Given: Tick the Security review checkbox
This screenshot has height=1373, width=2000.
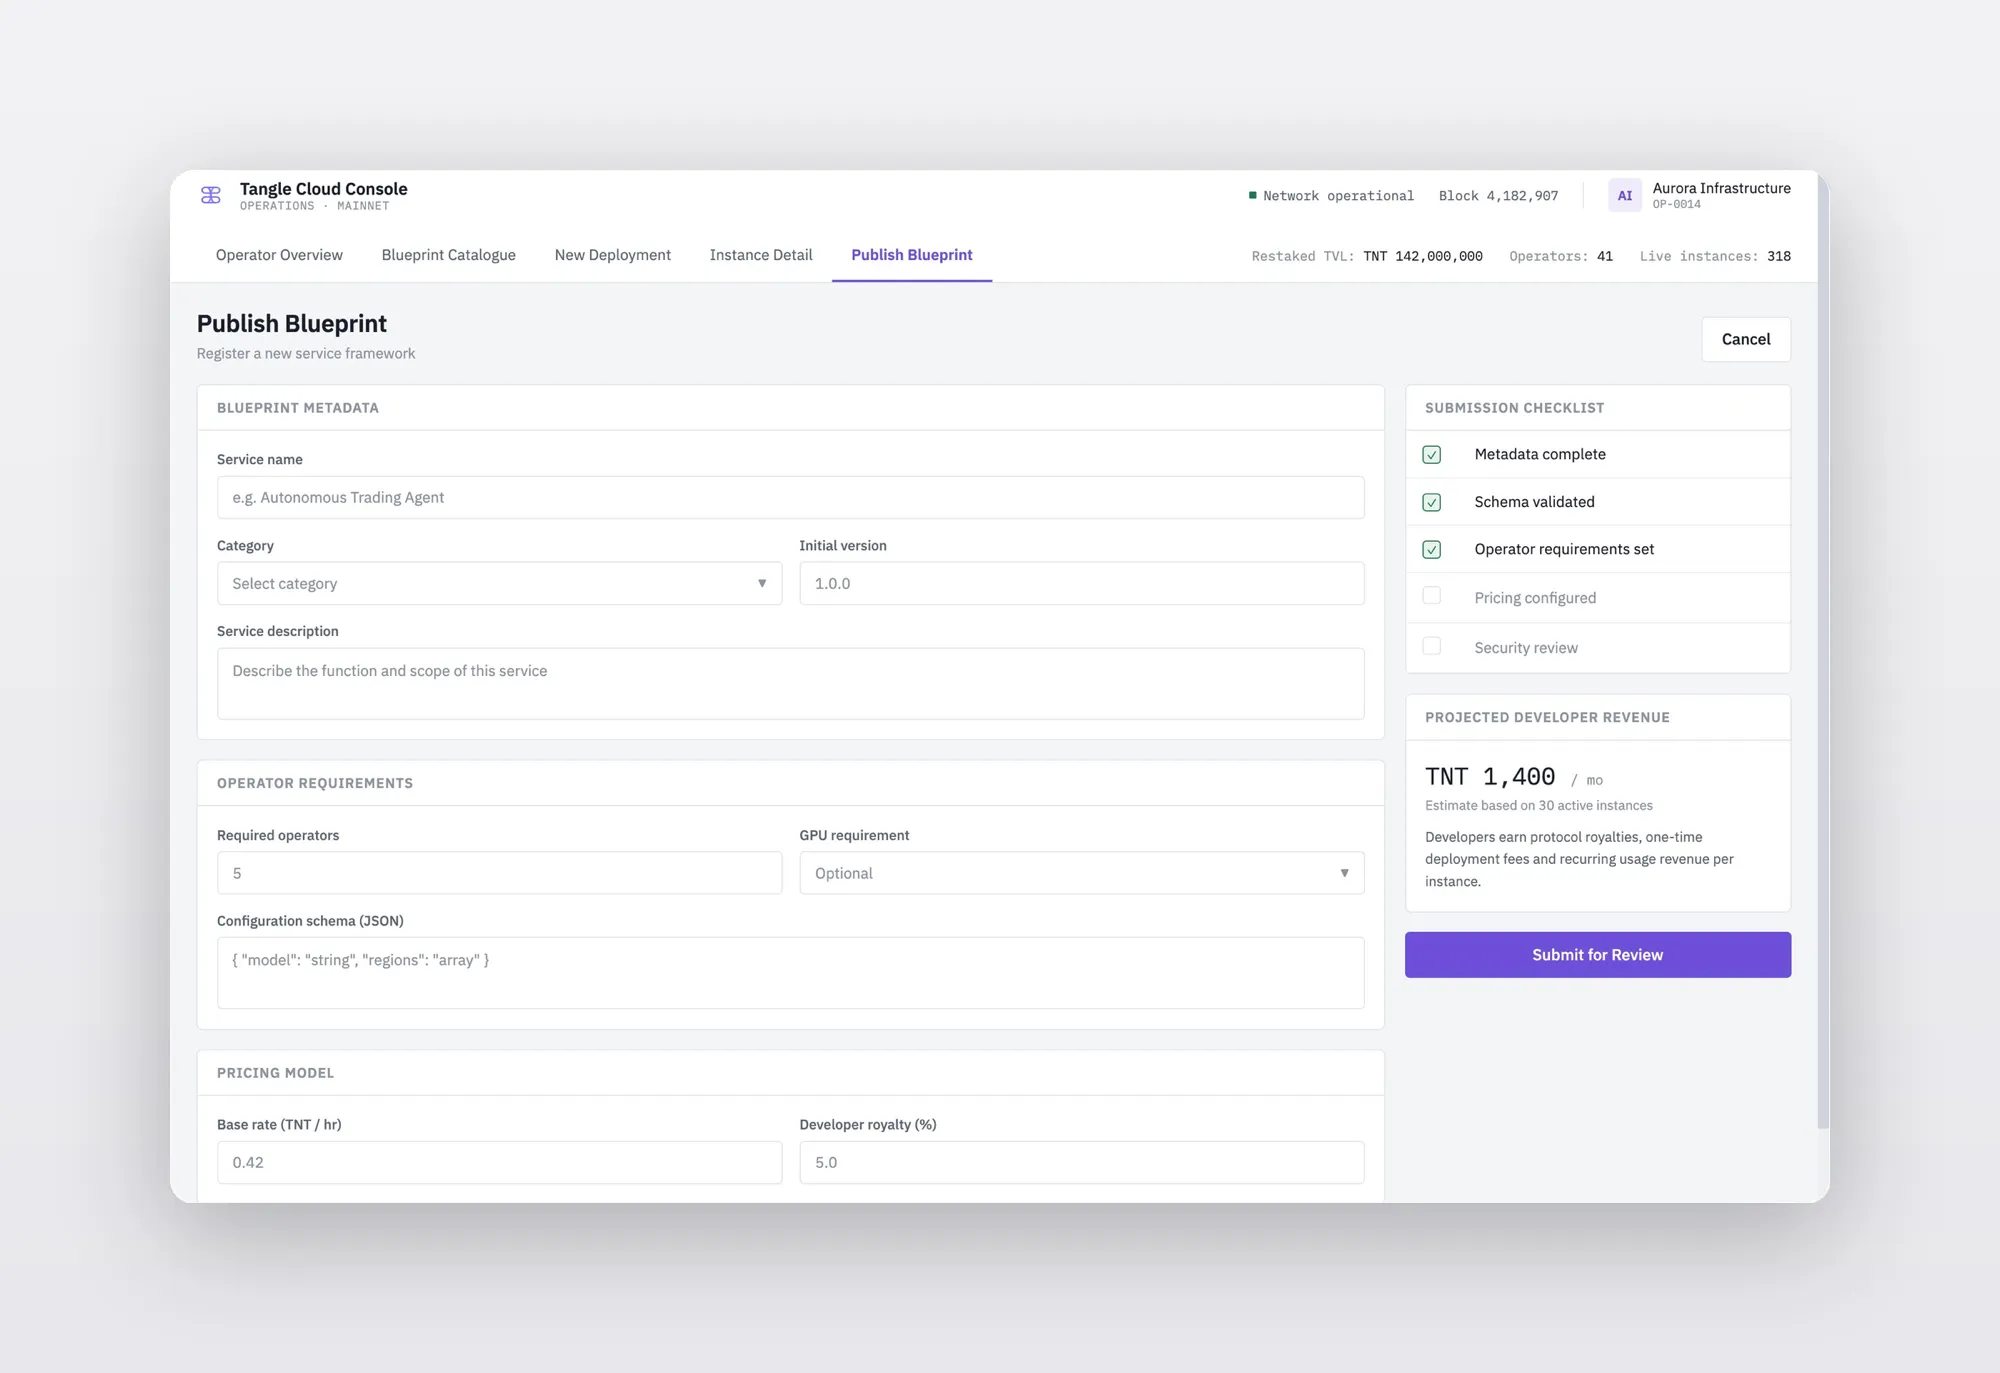Looking at the screenshot, I should tap(1432, 647).
